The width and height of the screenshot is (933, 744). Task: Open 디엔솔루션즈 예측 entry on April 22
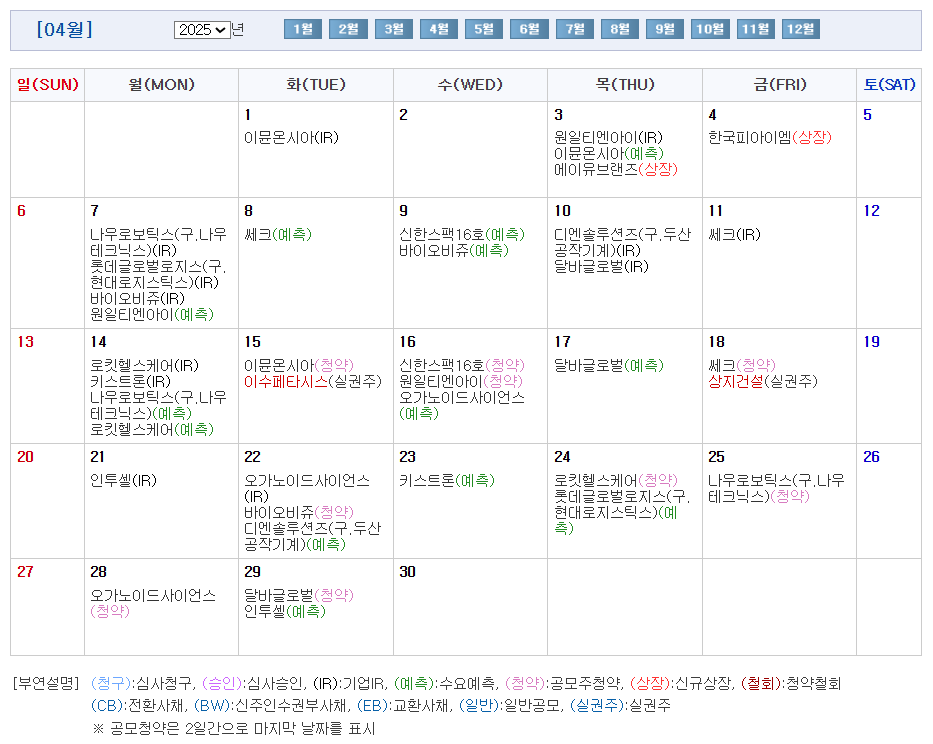click(312, 536)
